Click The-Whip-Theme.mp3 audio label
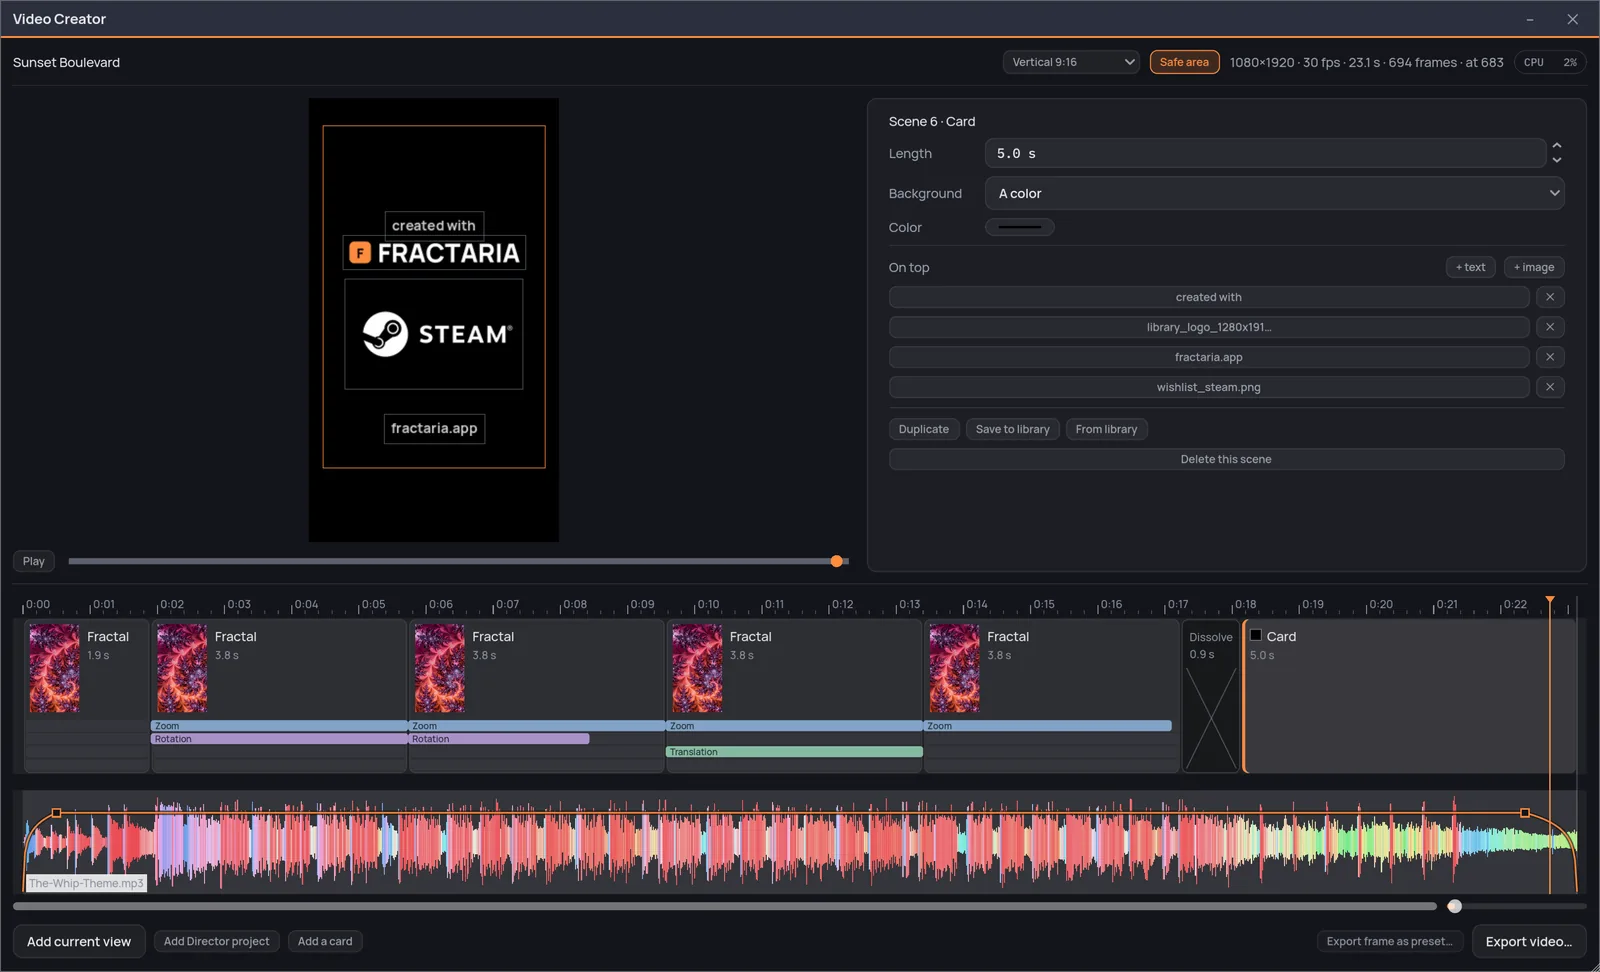The height and width of the screenshot is (972, 1600). pos(86,883)
